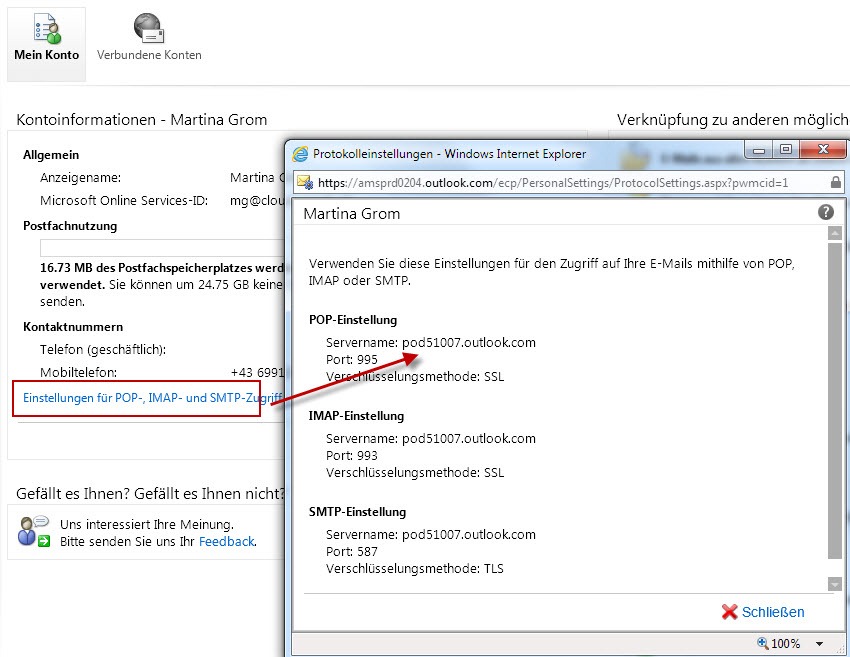The height and width of the screenshot is (657, 850).
Task: Maximize the Protokolleinstellungen window
Action: click(785, 150)
